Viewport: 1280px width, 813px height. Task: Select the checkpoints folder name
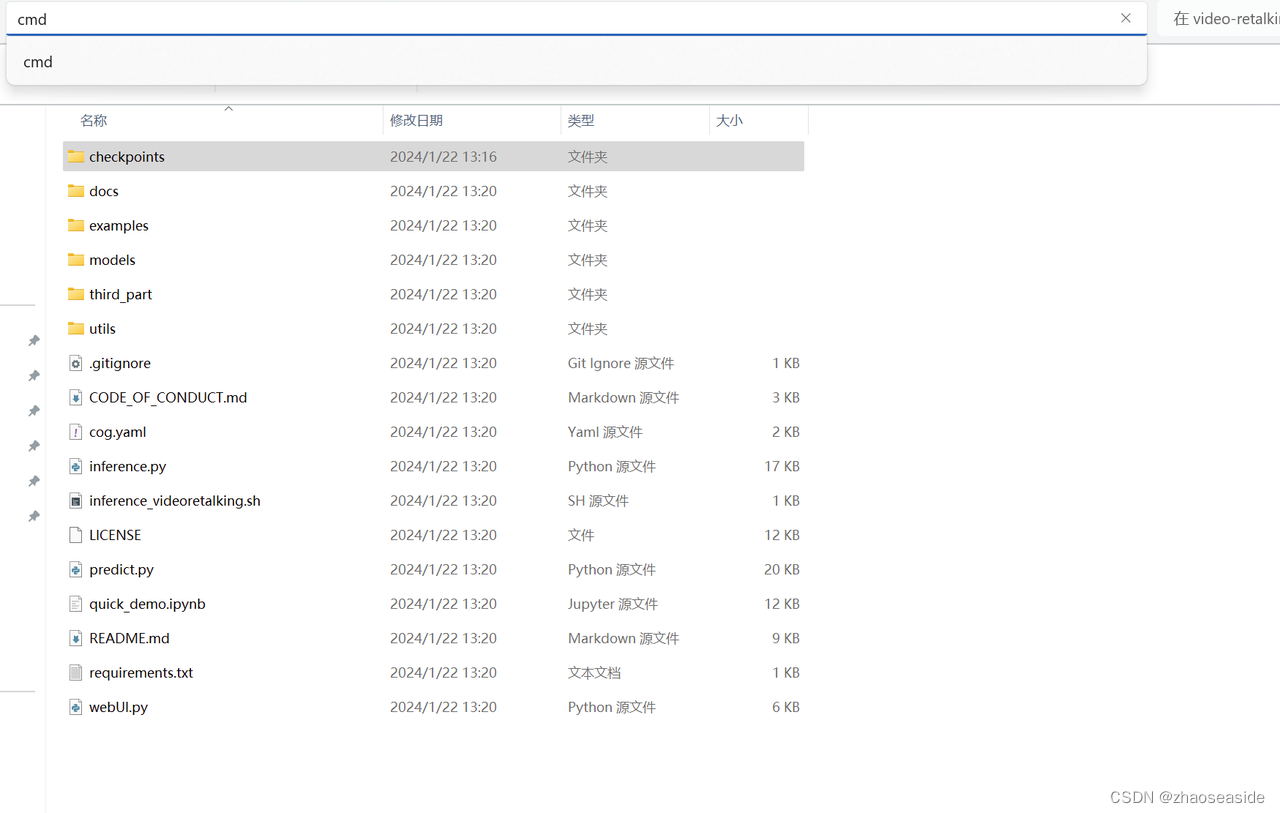coord(127,157)
